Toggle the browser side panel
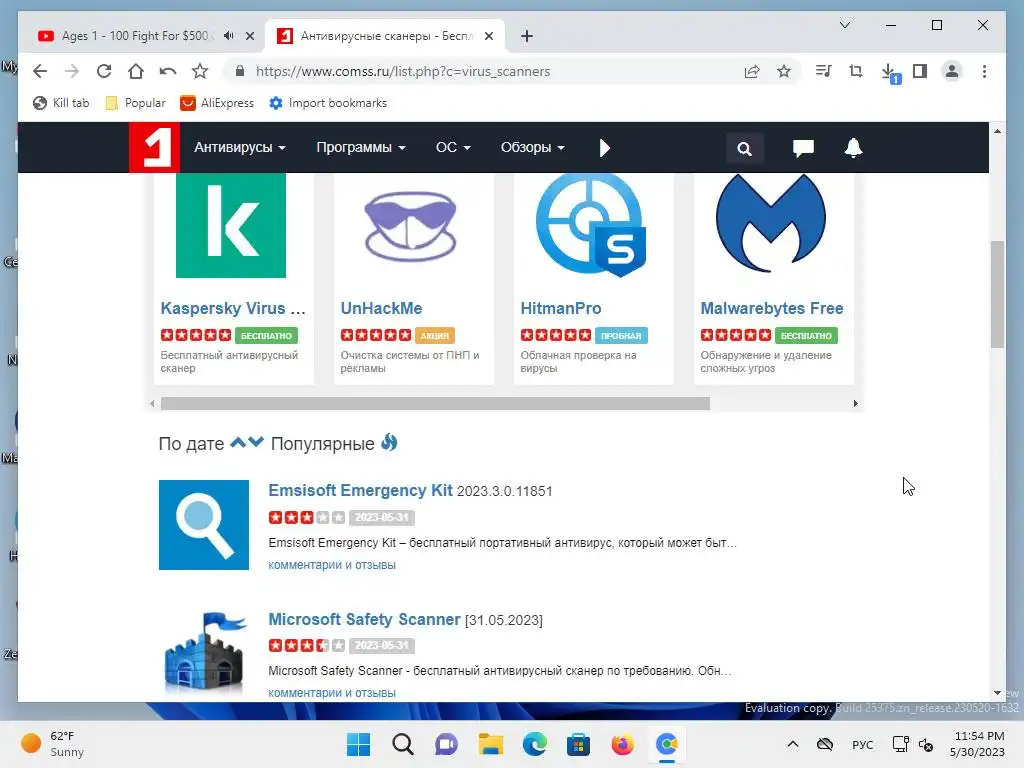1024x768 pixels. pyautogui.click(x=920, y=71)
